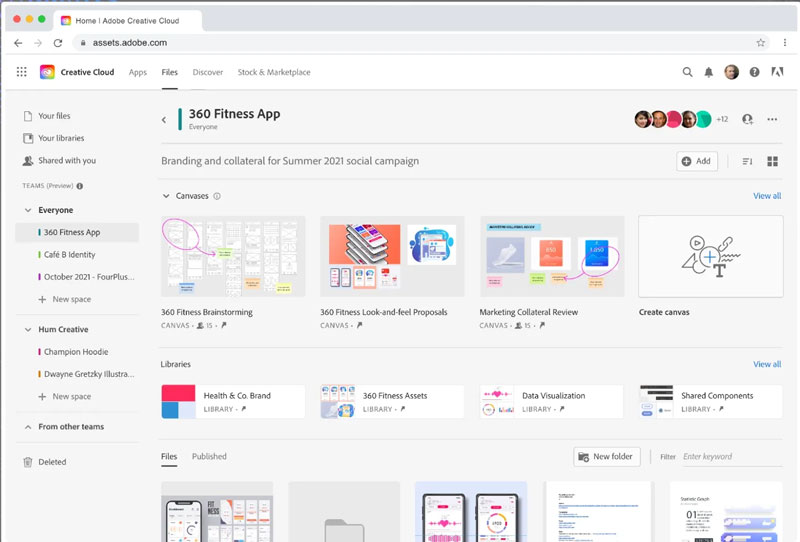Viewport: 800px width, 542px height.
Task: Click the +12 members count
Action: point(722,119)
